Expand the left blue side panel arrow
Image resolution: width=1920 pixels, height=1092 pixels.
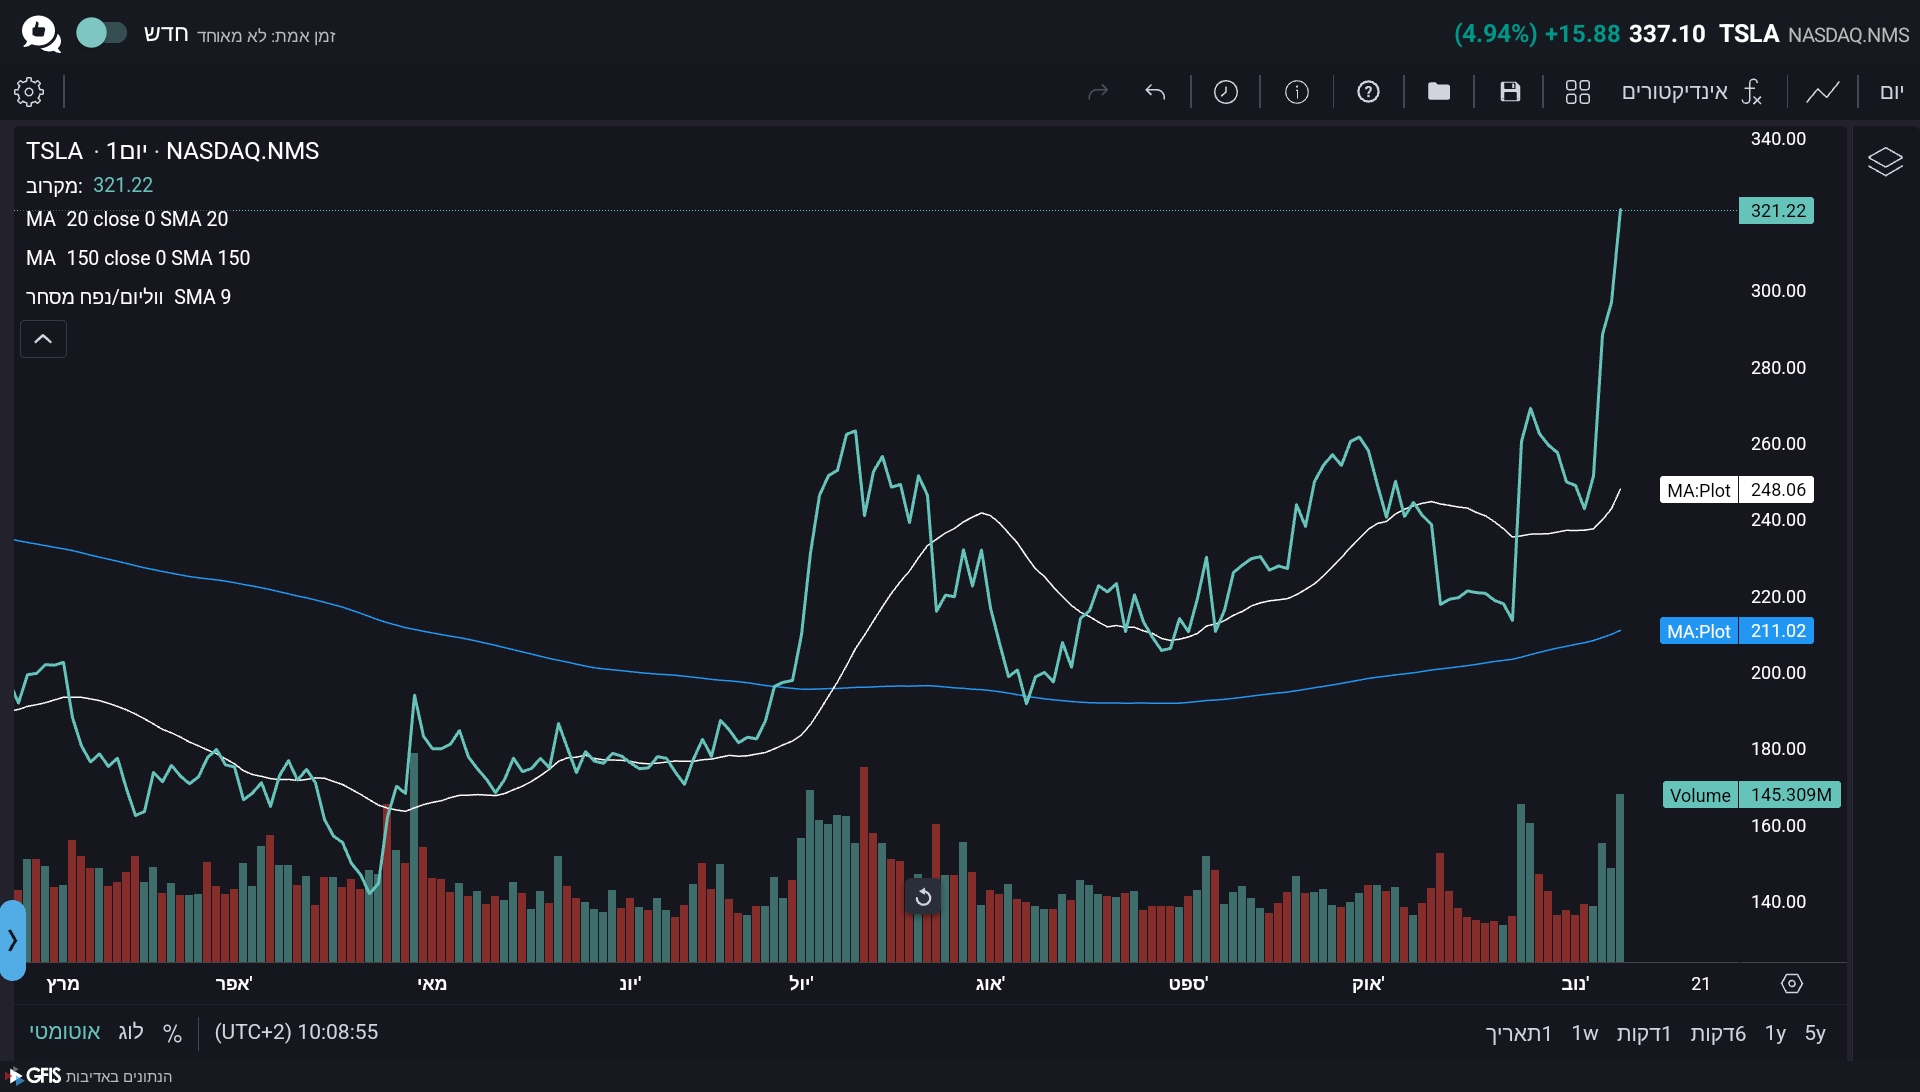pyautogui.click(x=12, y=940)
